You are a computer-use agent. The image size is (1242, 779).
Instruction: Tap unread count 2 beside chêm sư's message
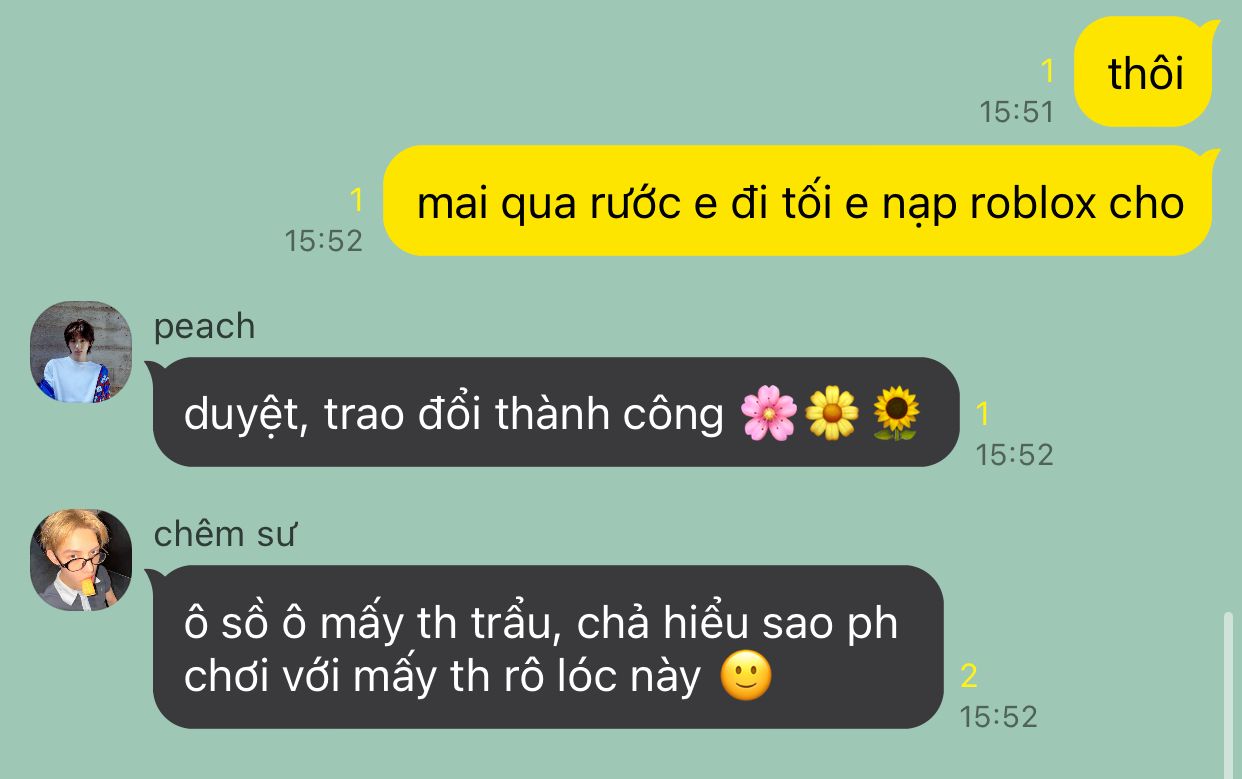pyautogui.click(x=969, y=676)
